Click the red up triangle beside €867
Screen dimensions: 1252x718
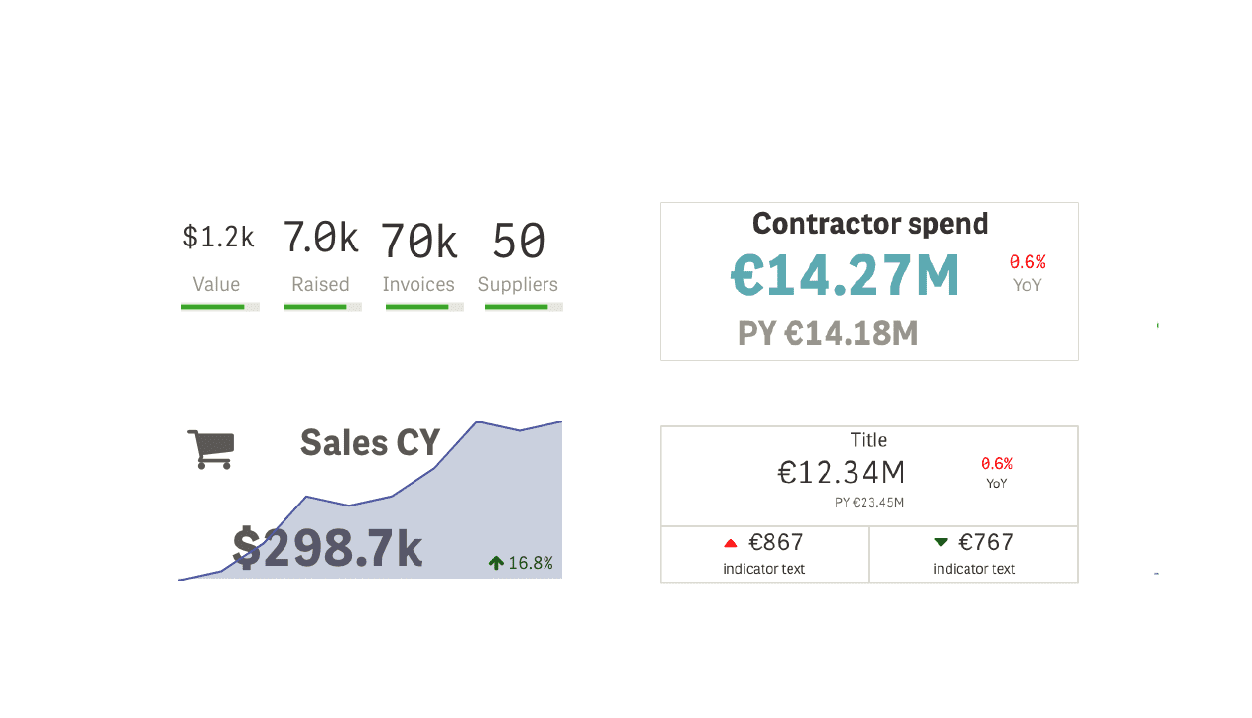click(731, 543)
